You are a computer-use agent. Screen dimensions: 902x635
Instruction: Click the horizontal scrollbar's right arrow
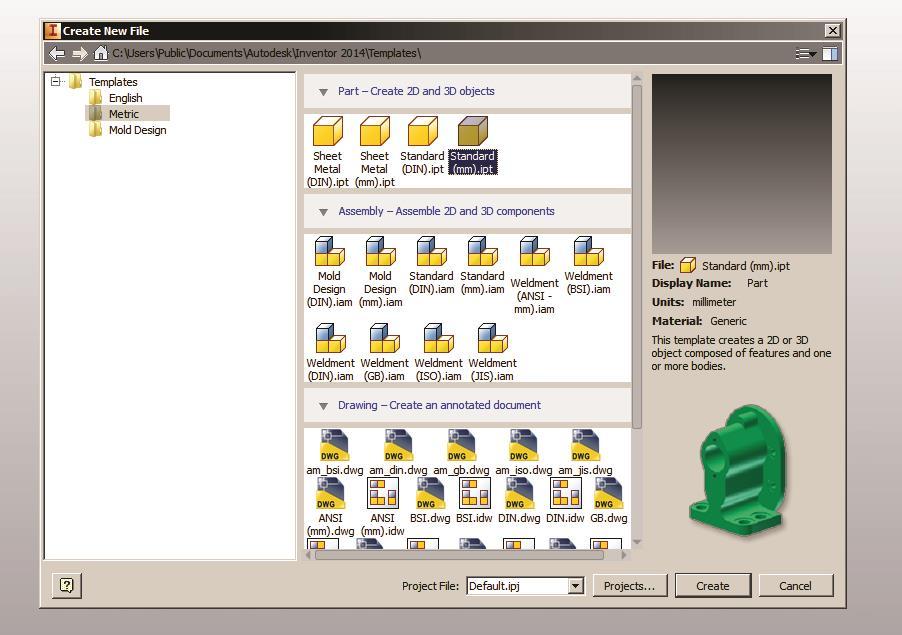coord(624,555)
